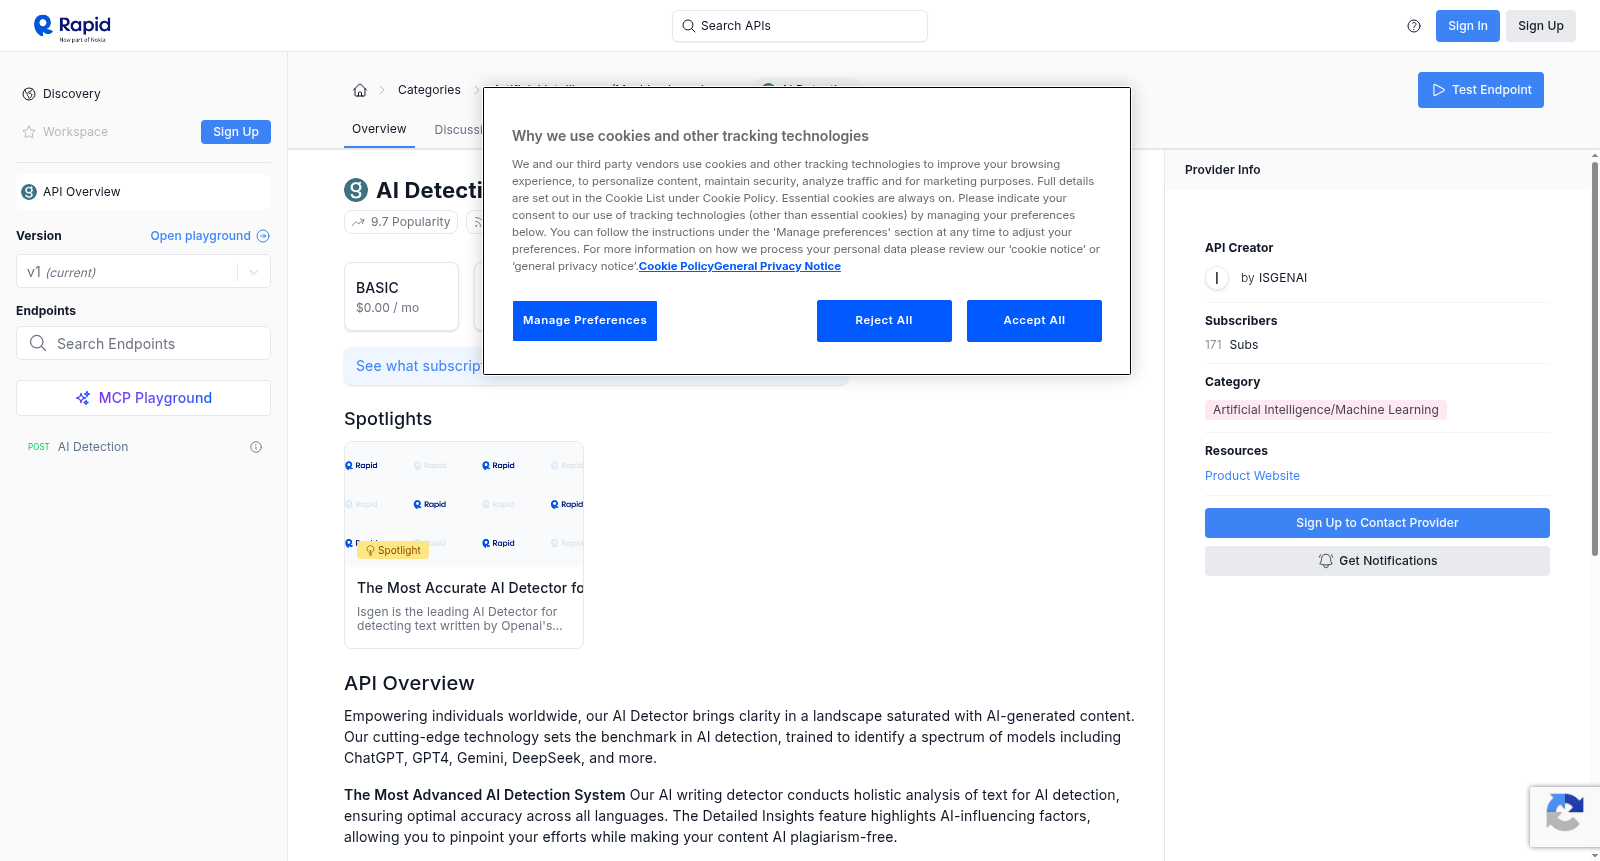This screenshot has height=861, width=1600.
Task: Click Sign Up to Contact Provider
Action: [x=1377, y=523]
